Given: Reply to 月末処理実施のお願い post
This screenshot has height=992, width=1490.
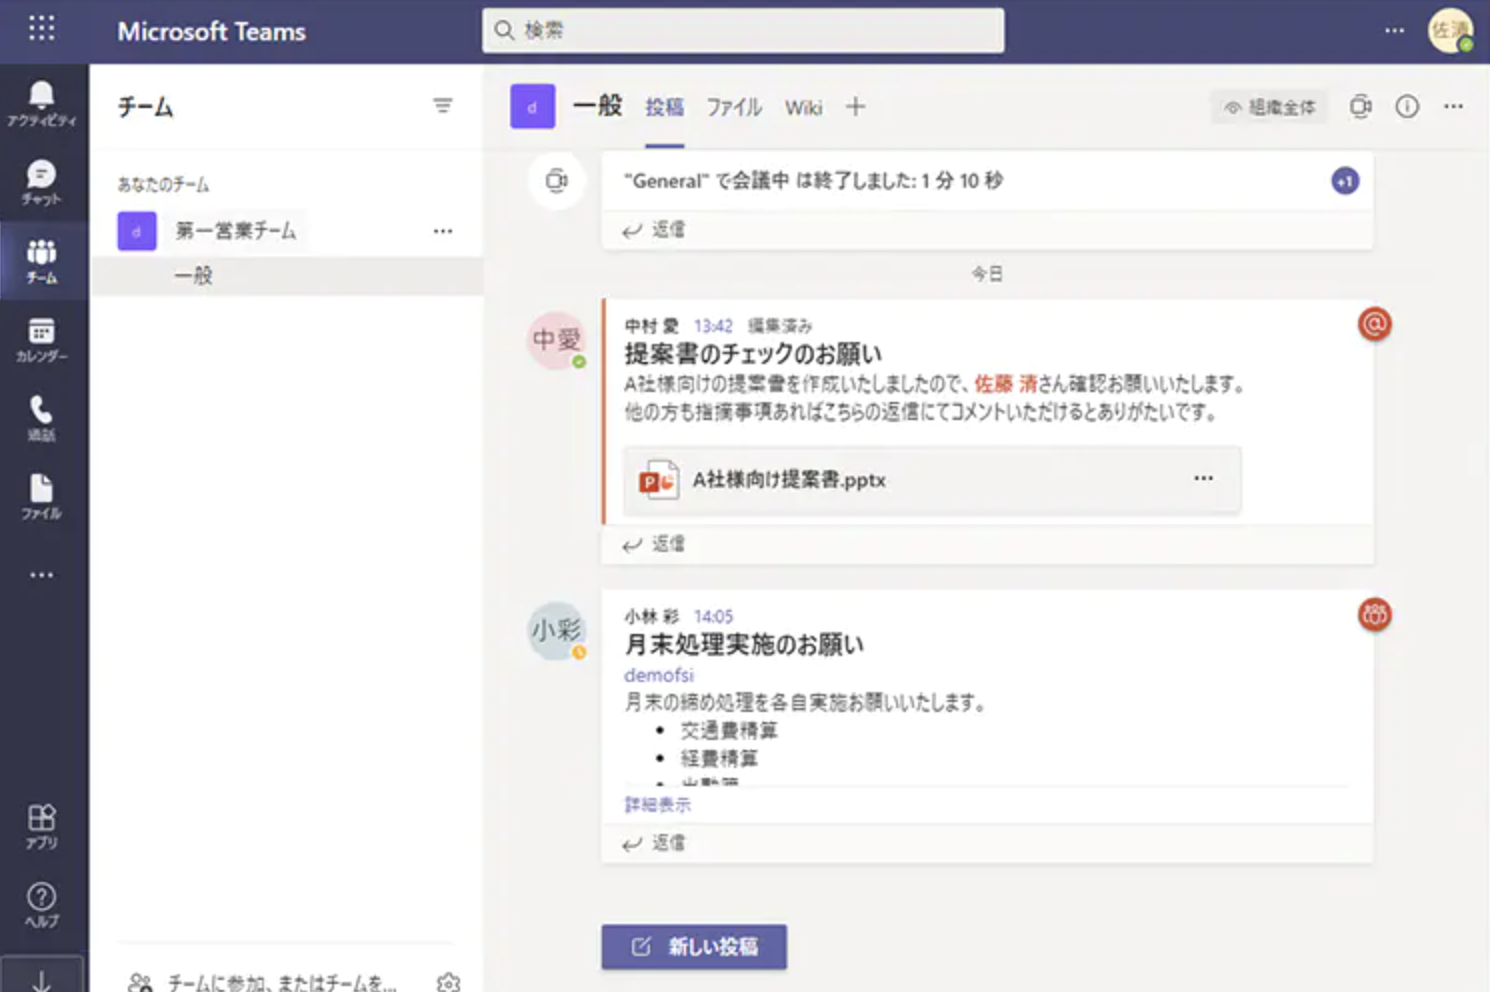Looking at the screenshot, I should click(x=654, y=843).
